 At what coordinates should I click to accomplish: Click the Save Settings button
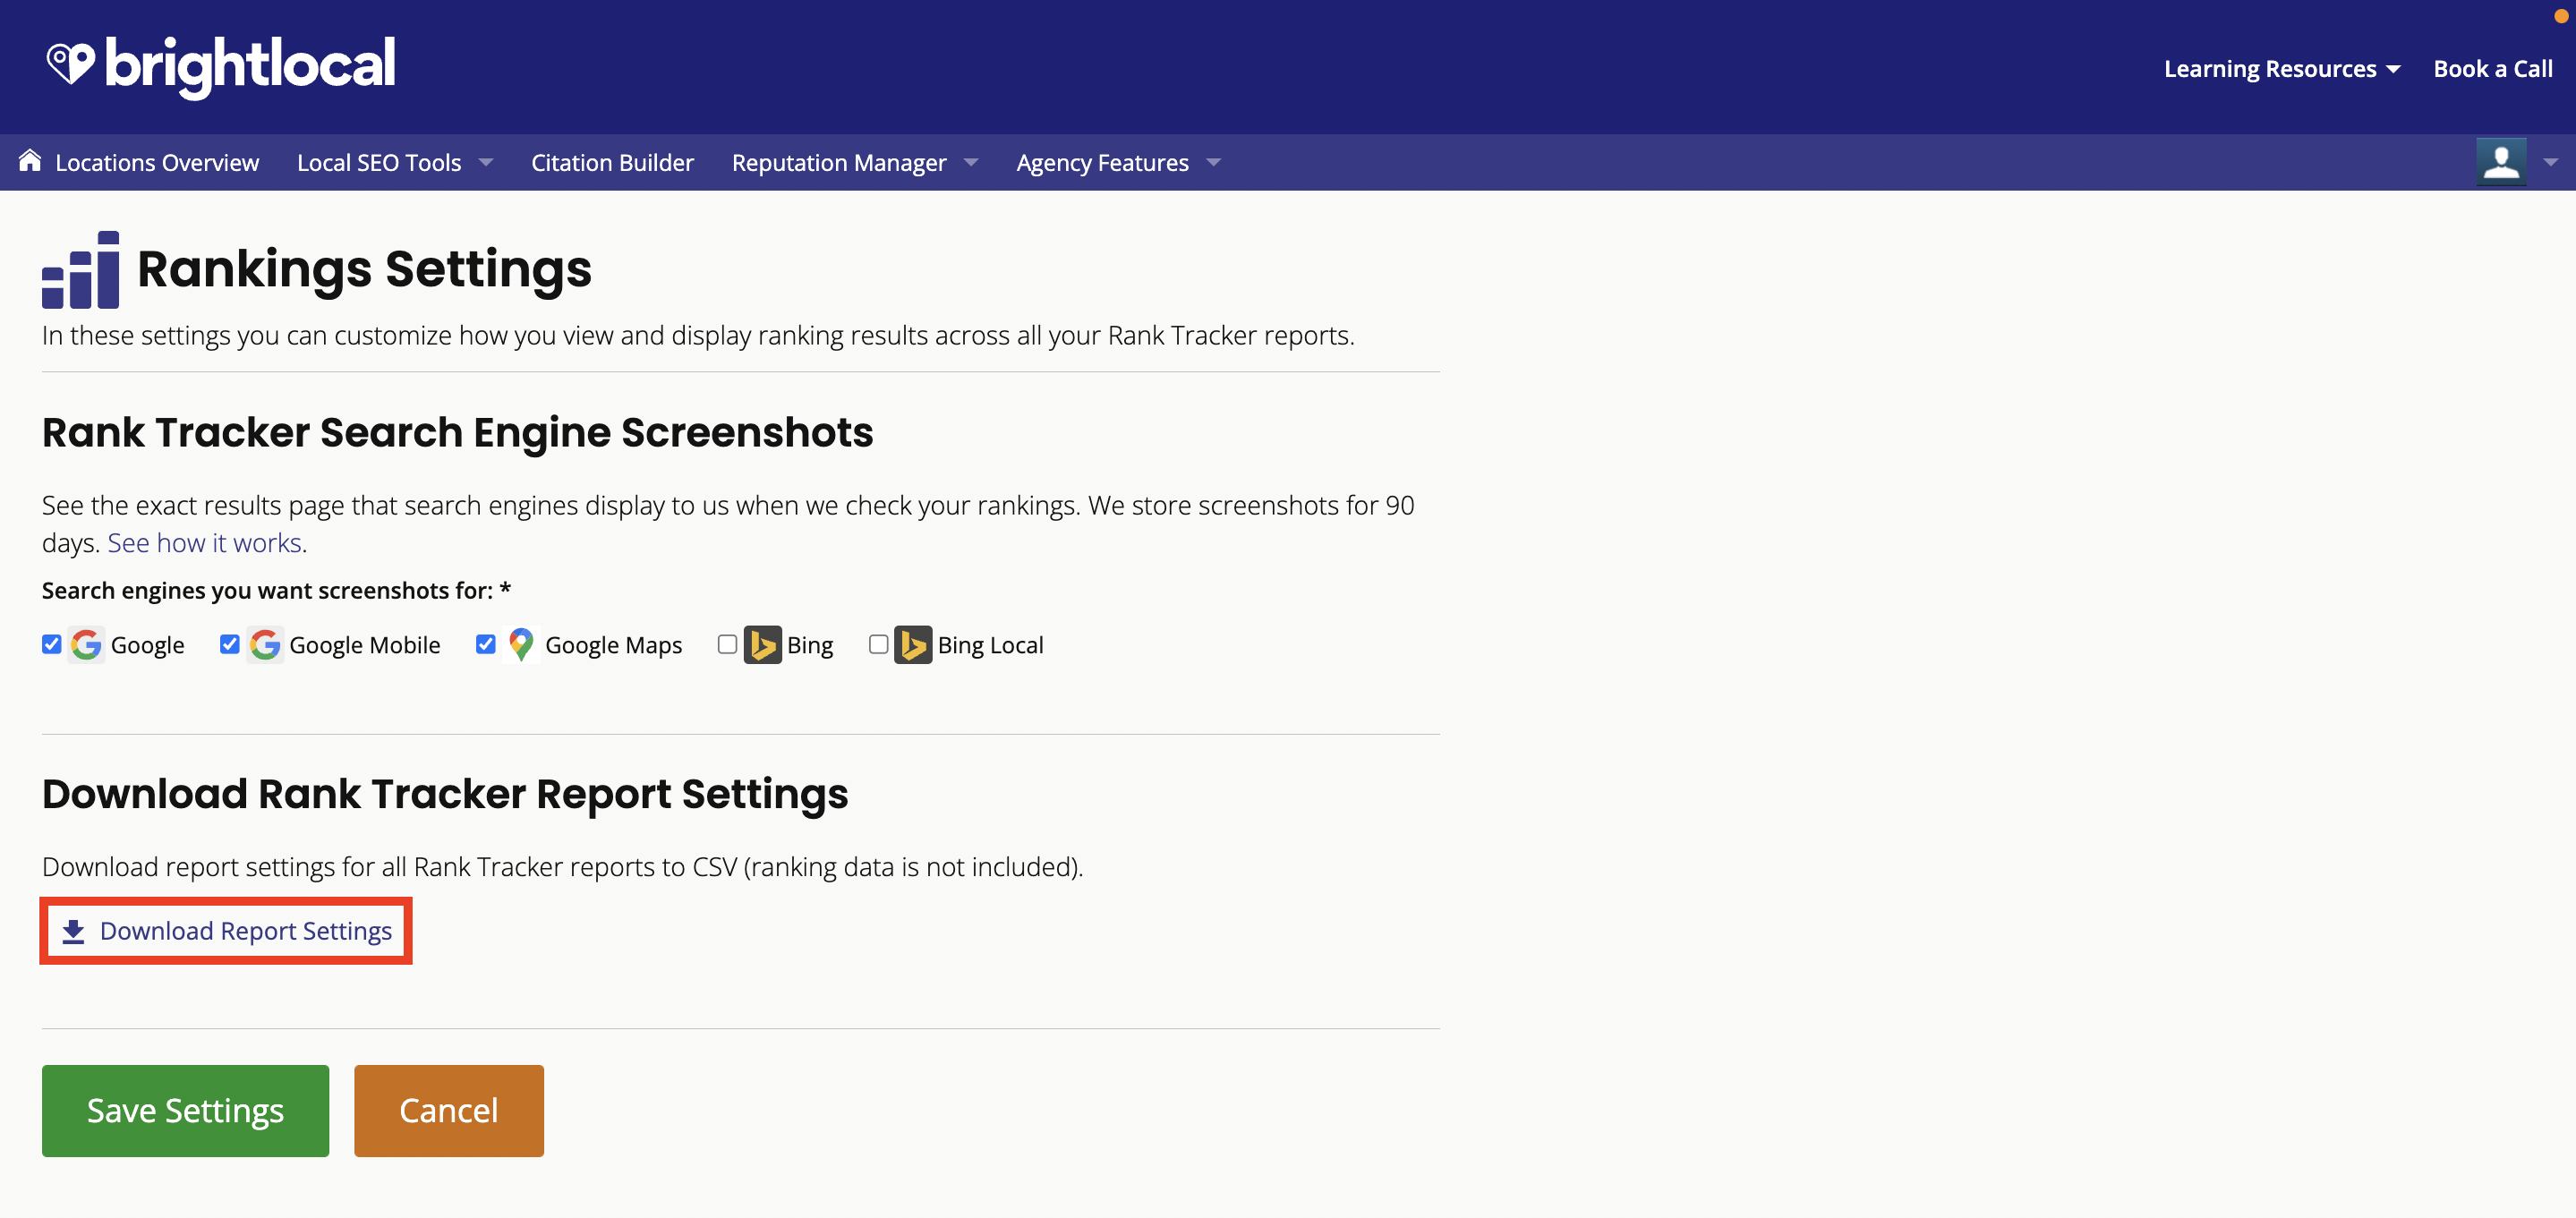click(x=185, y=1111)
